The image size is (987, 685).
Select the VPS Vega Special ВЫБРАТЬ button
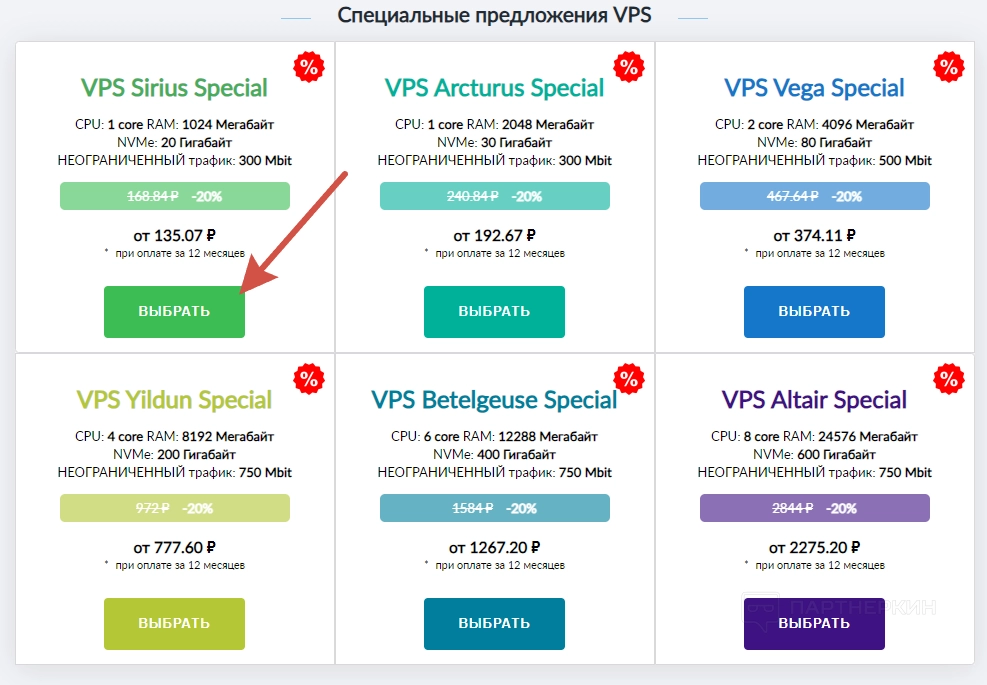pyautogui.click(x=814, y=311)
